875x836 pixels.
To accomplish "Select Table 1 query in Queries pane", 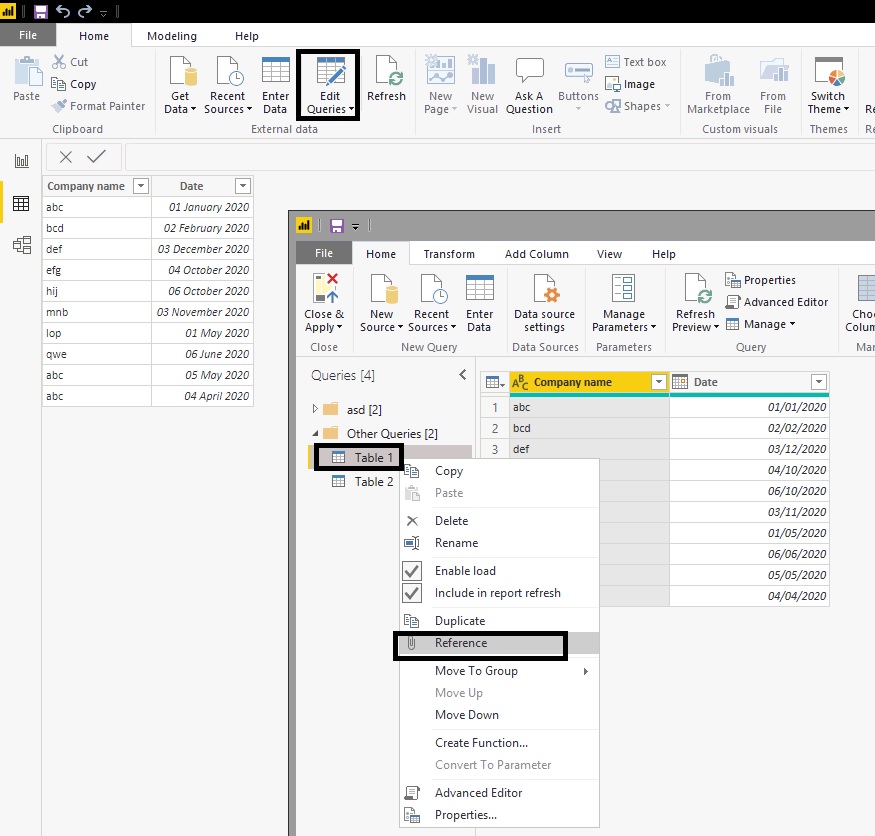I will click(363, 458).
